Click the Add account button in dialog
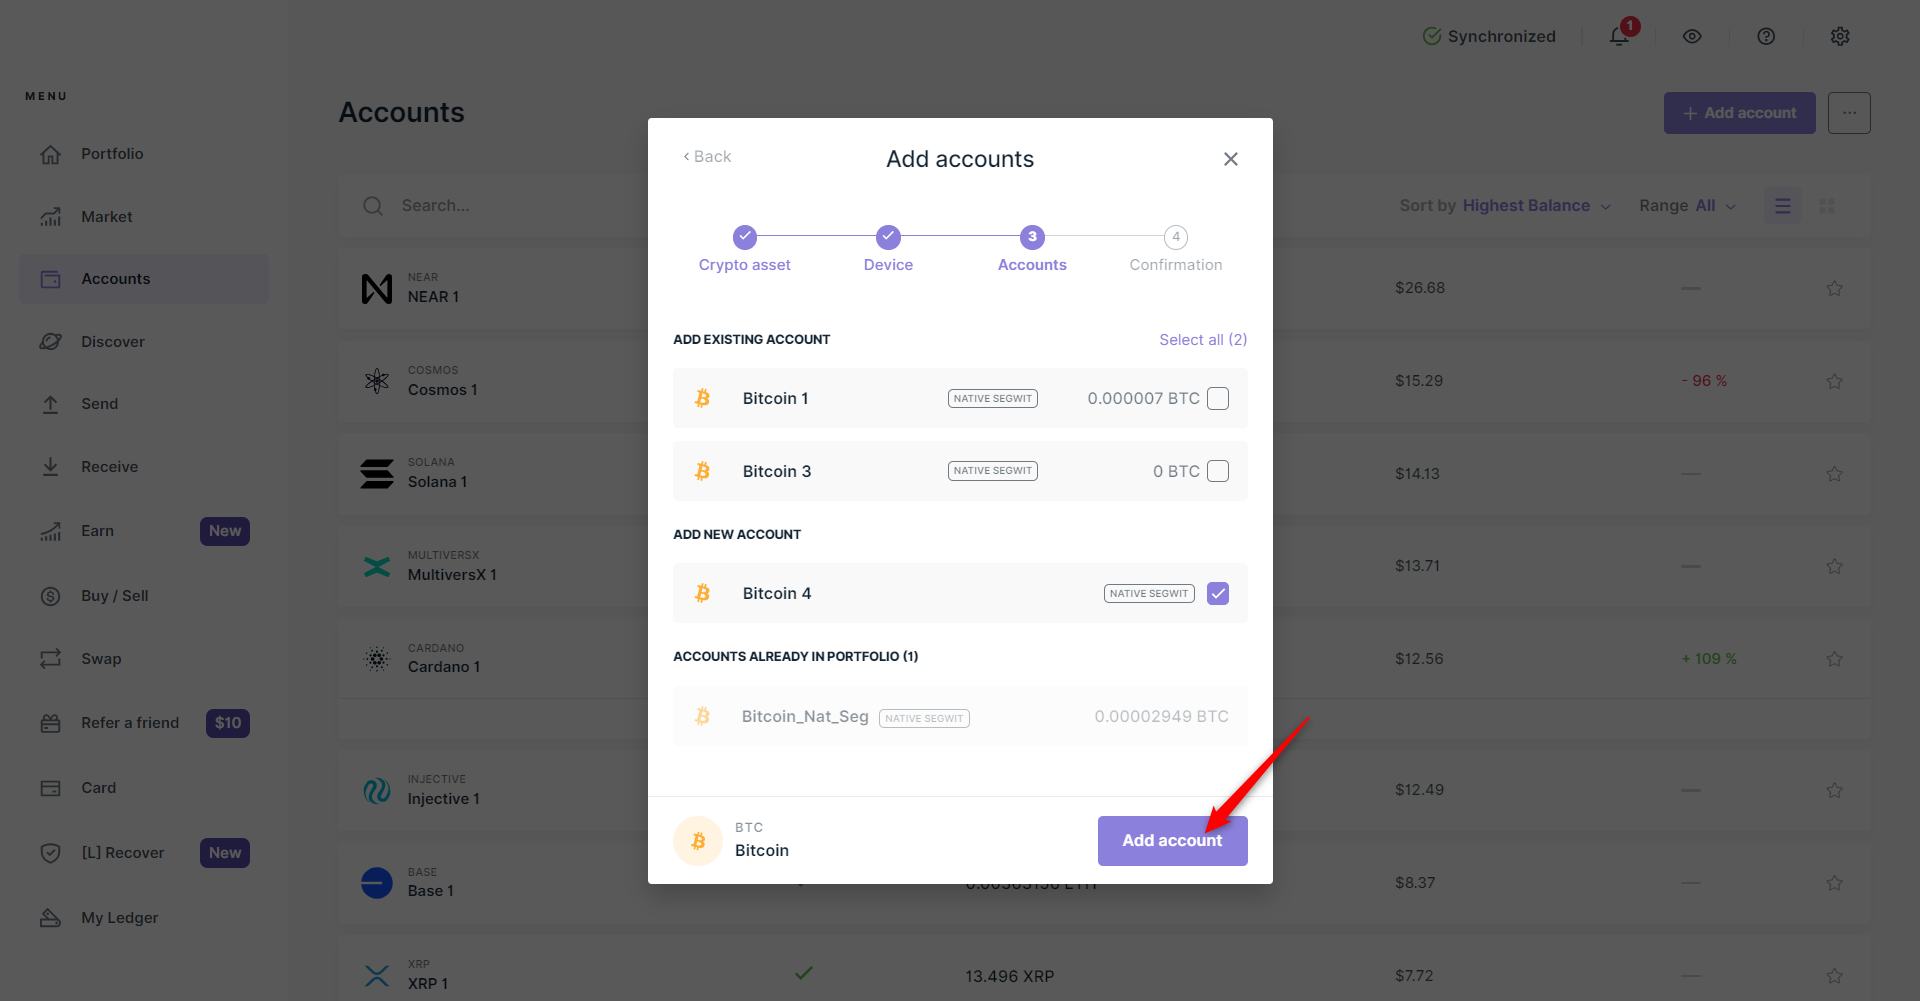The image size is (1920, 1001). pyautogui.click(x=1172, y=841)
